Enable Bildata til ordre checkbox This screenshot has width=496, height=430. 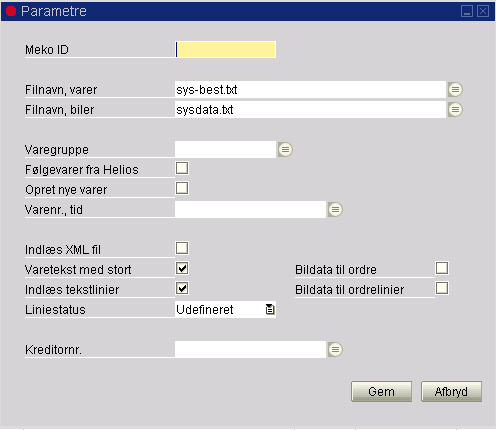click(442, 268)
